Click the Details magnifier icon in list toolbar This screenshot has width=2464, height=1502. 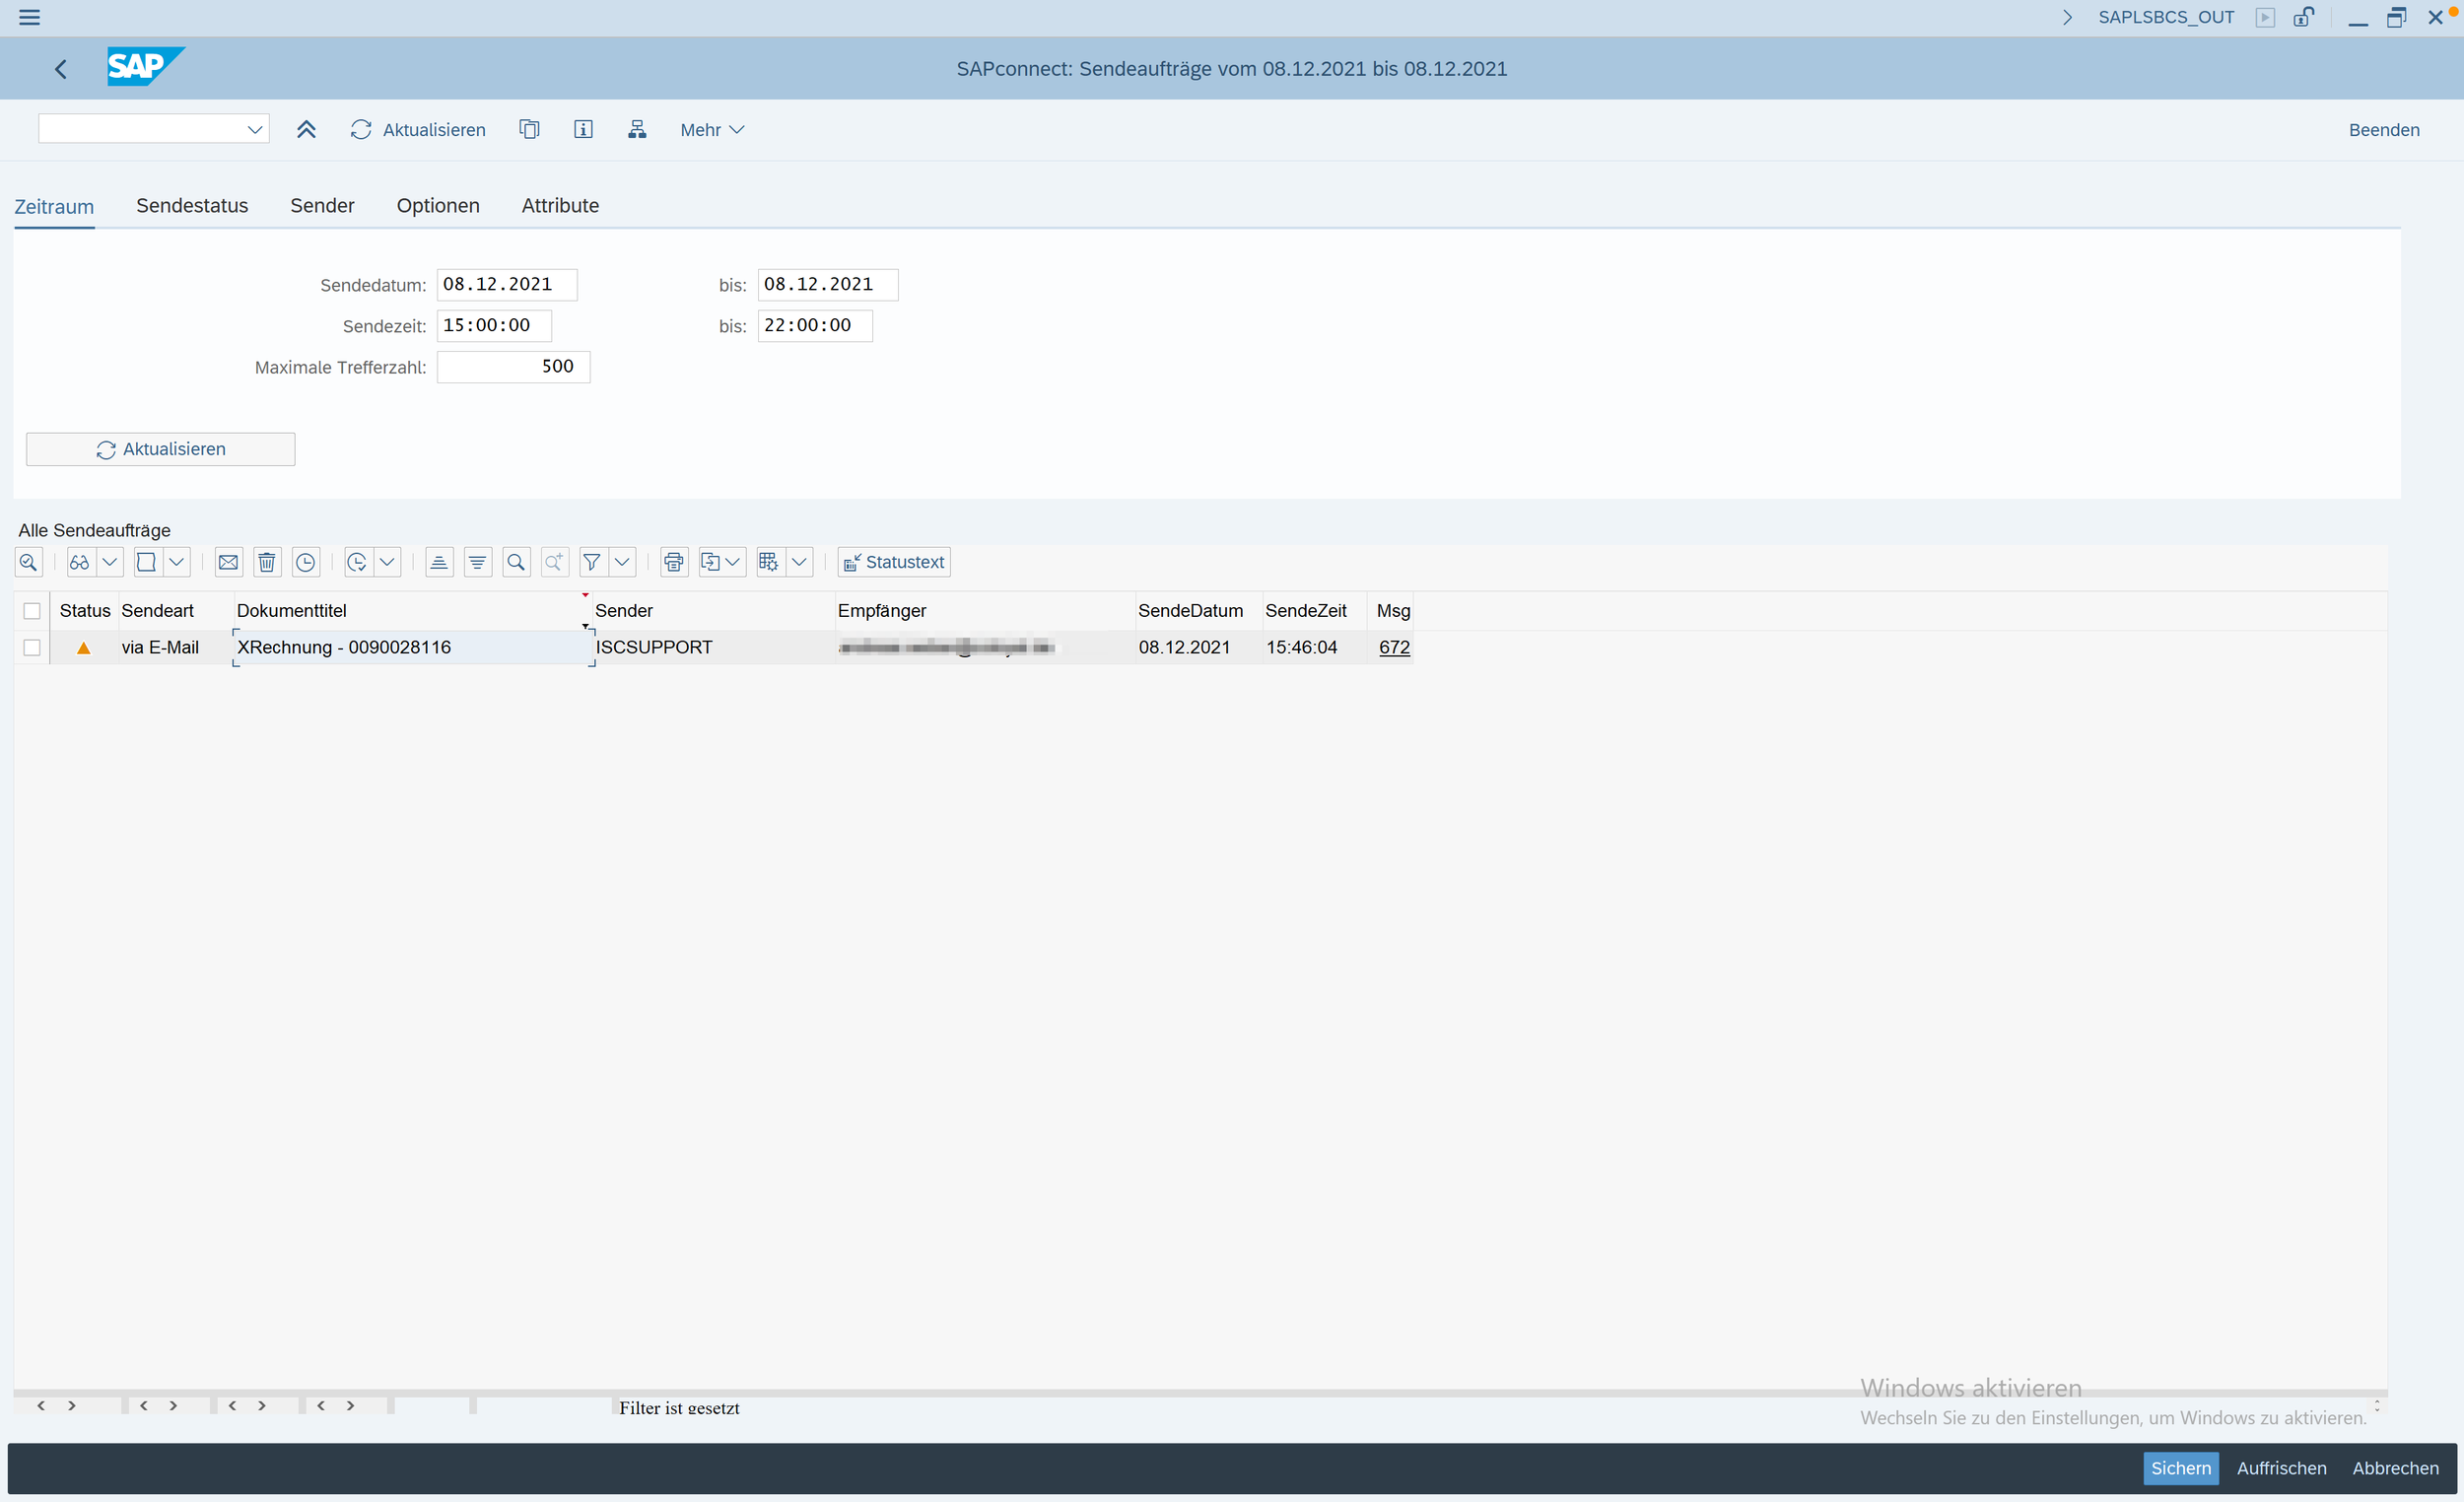click(28, 562)
